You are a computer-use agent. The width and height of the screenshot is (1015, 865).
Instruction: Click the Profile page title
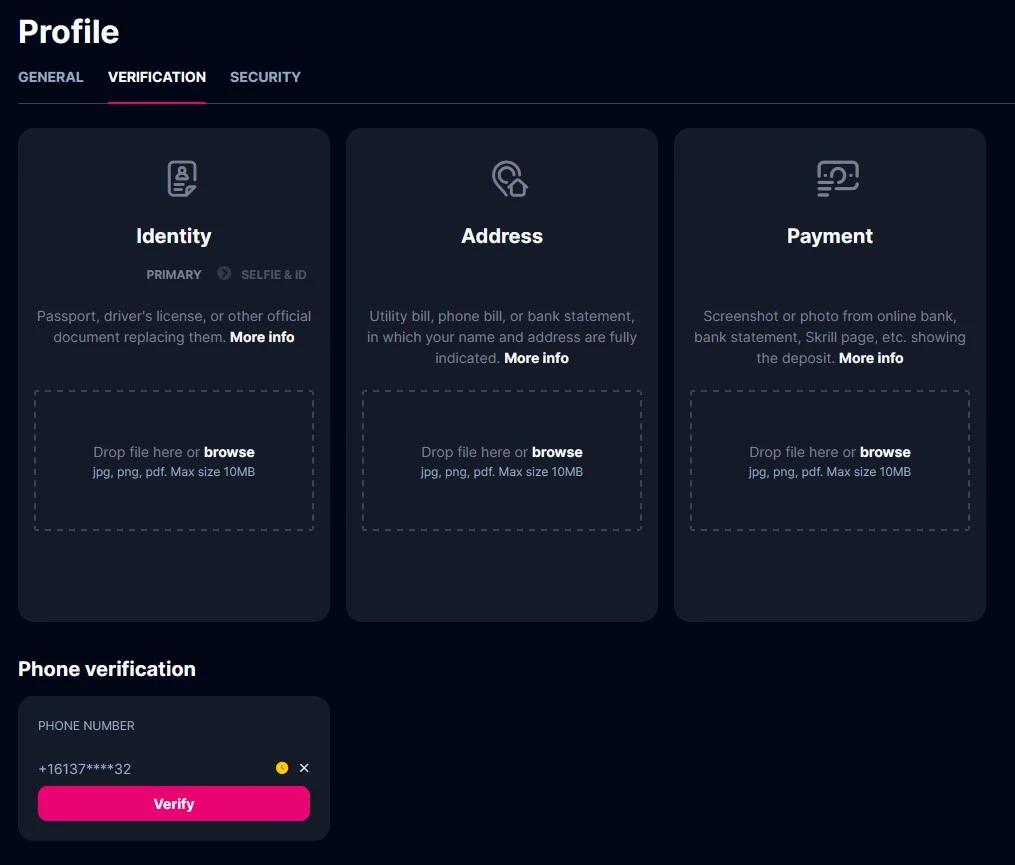point(69,32)
